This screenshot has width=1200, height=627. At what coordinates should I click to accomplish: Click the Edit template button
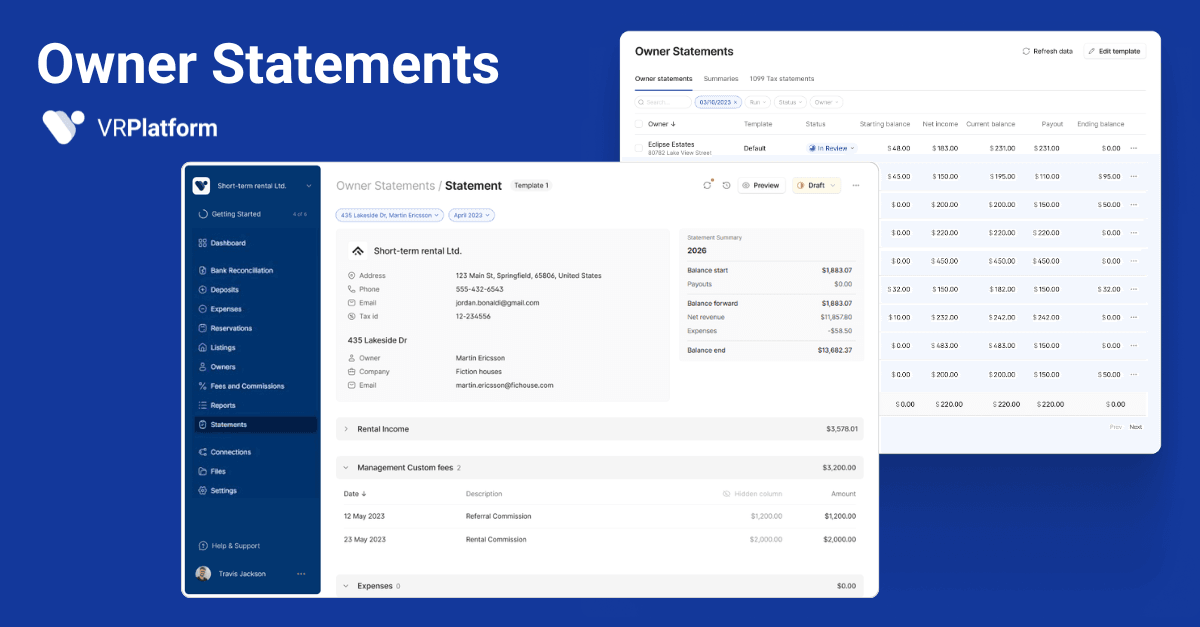[1113, 51]
